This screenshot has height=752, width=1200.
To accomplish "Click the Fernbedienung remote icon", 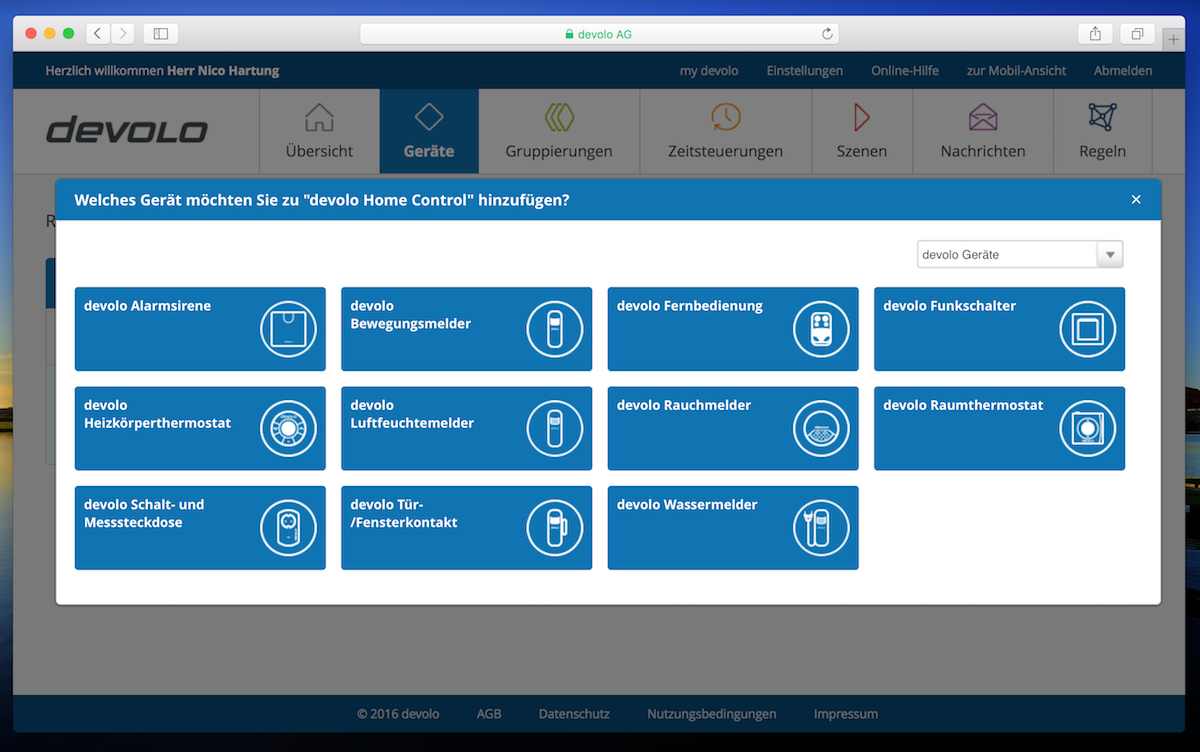I will click(x=822, y=329).
